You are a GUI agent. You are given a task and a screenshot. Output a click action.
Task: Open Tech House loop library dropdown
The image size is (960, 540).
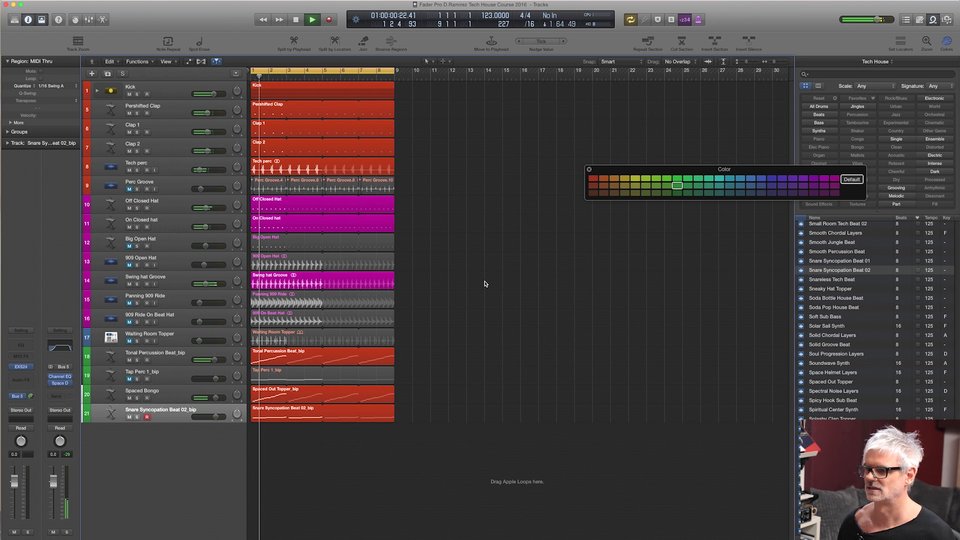877,61
